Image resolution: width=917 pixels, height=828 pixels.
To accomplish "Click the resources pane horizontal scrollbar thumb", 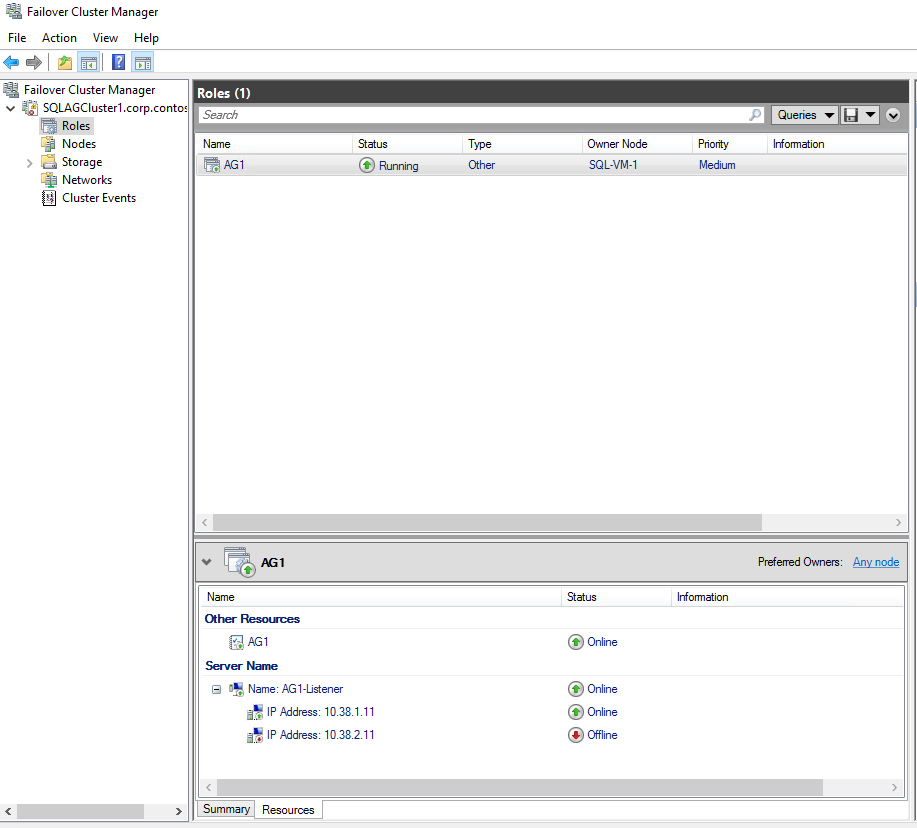I will (x=519, y=787).
